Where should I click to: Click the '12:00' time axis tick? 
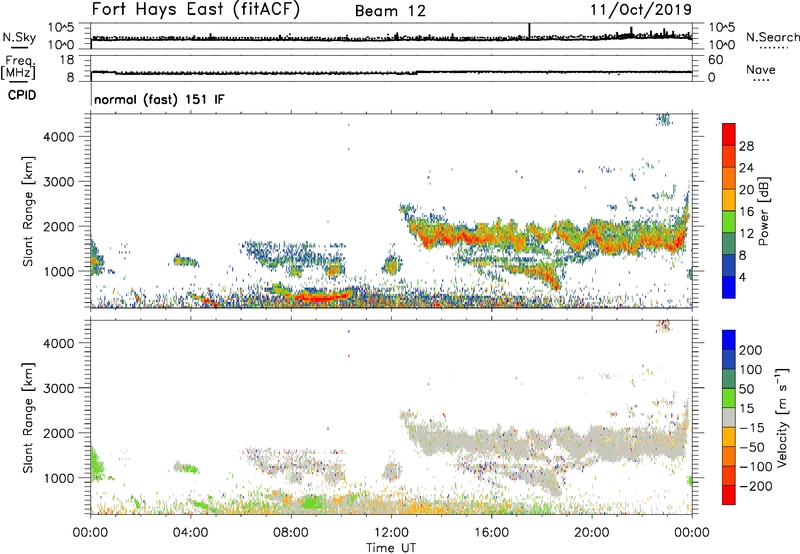391,533
